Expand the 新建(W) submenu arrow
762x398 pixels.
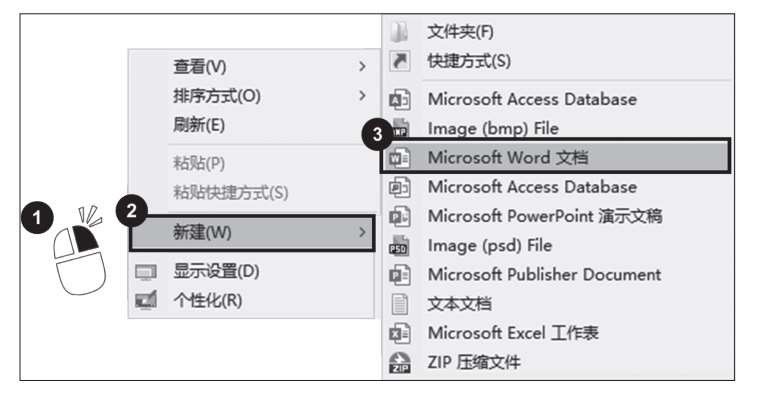pyautogui.click(x=362, y=232)
